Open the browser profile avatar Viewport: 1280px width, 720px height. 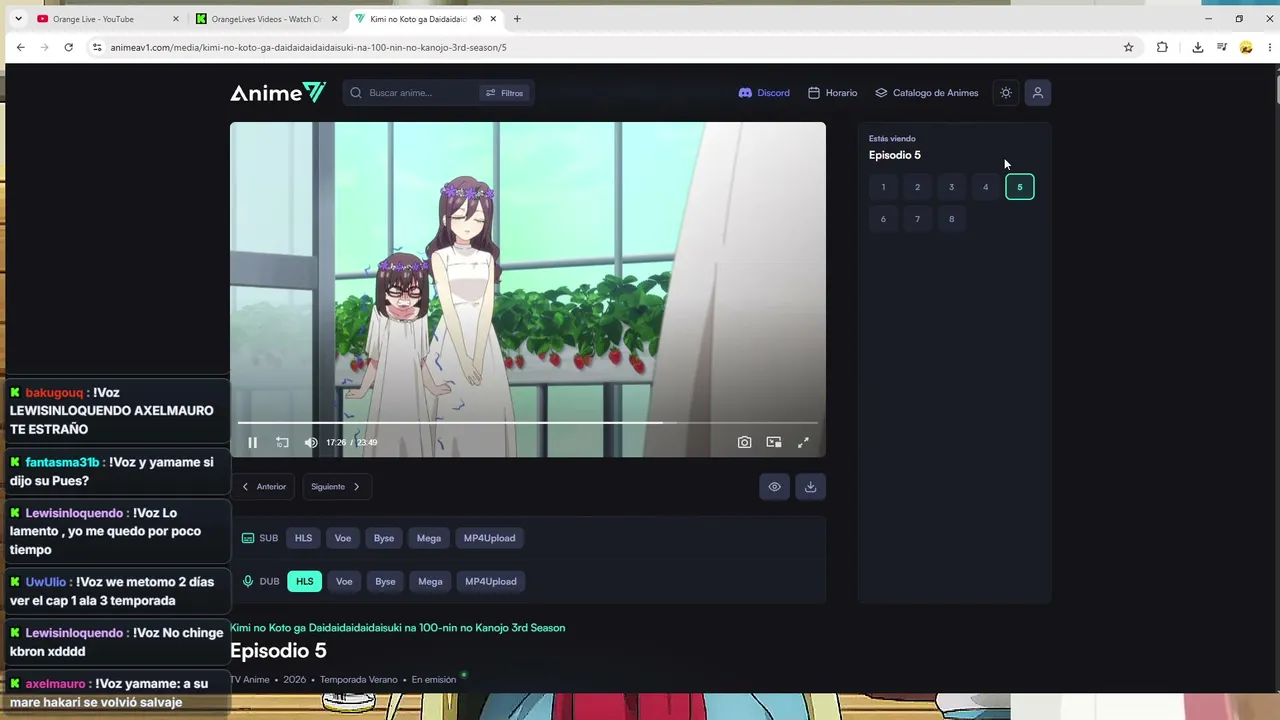pos(1246,47)
